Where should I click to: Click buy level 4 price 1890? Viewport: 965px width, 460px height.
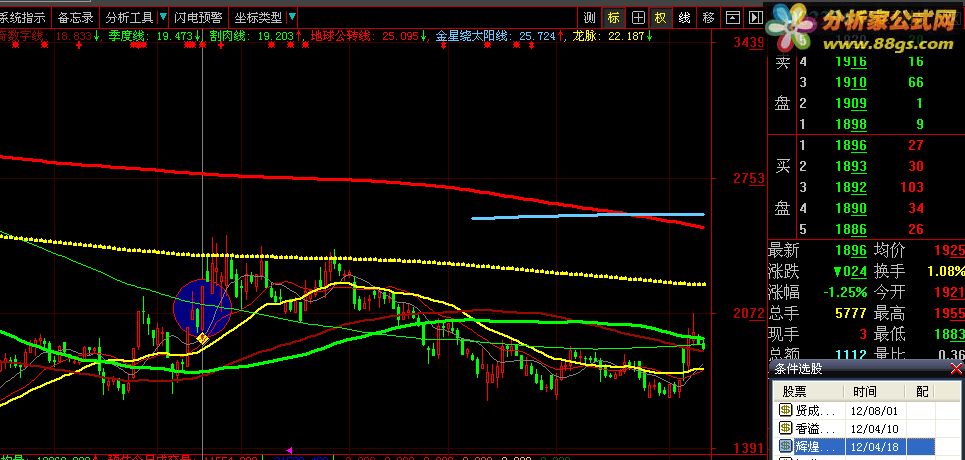(x=851, y=208)
